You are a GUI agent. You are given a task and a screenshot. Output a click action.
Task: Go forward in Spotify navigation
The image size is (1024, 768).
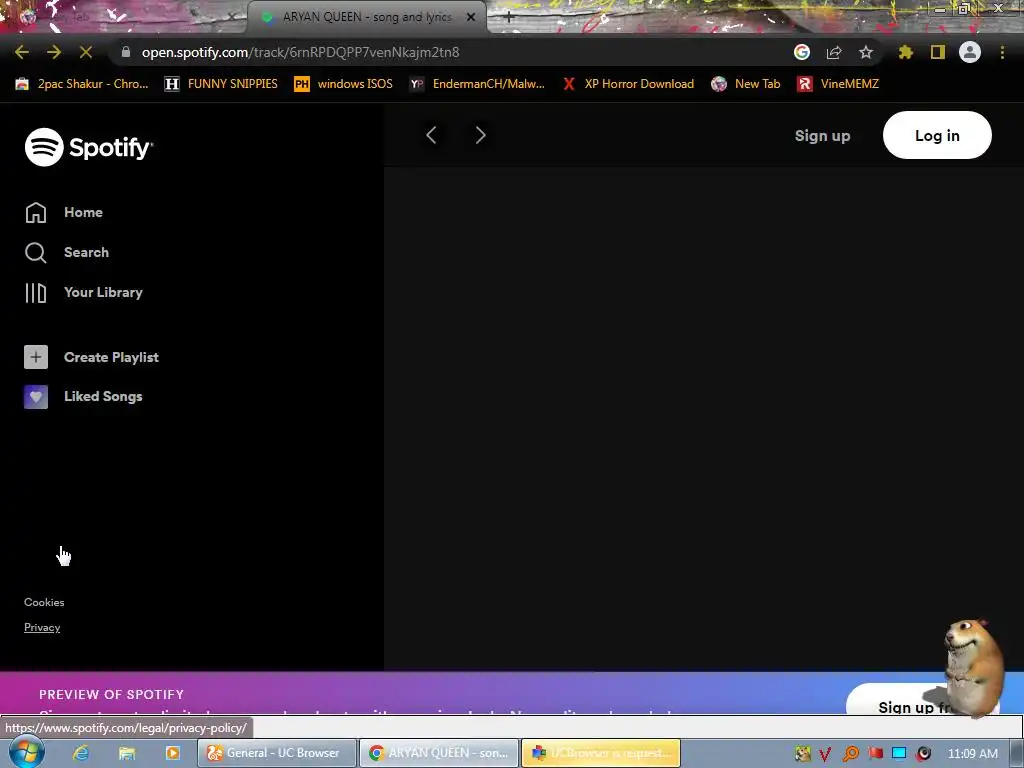tap(481, 135)
